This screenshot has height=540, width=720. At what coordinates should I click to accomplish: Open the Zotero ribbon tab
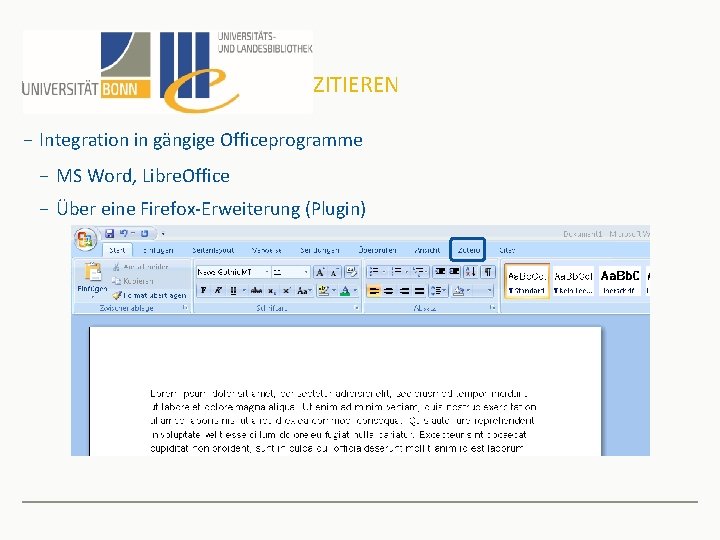(468, 250)
